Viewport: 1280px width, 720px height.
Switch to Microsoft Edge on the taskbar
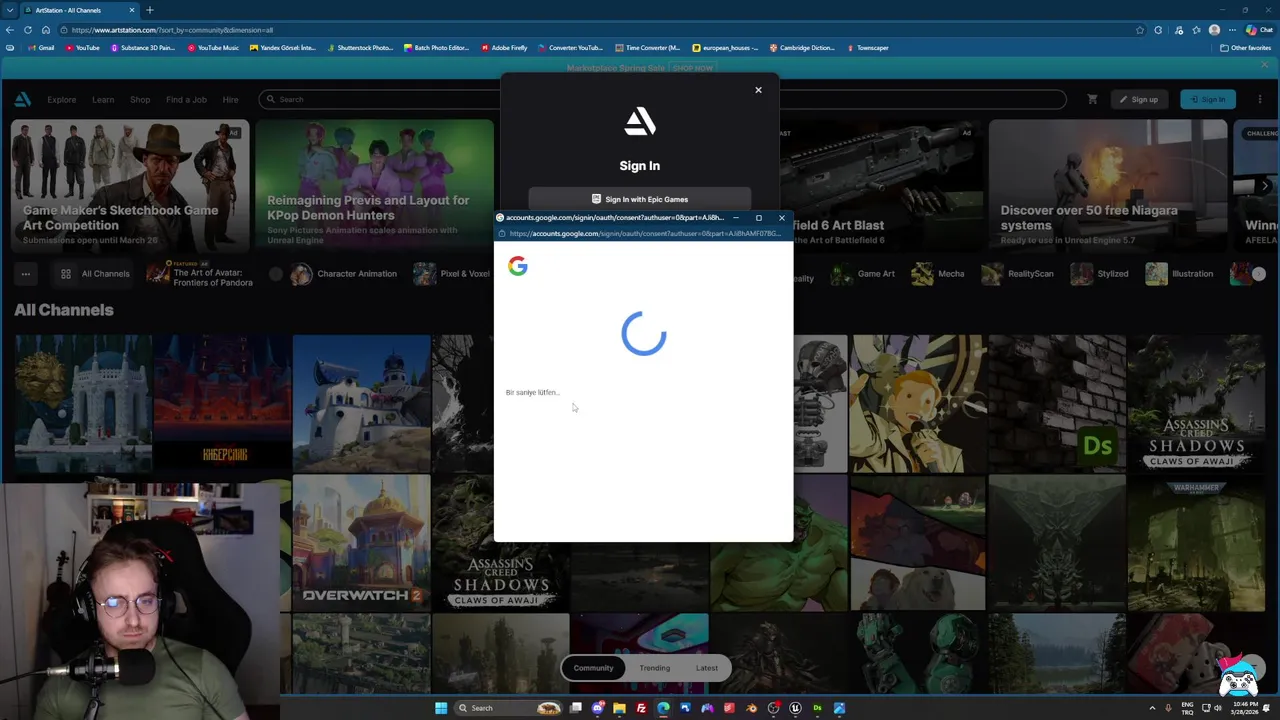click(x=664, y=708)
